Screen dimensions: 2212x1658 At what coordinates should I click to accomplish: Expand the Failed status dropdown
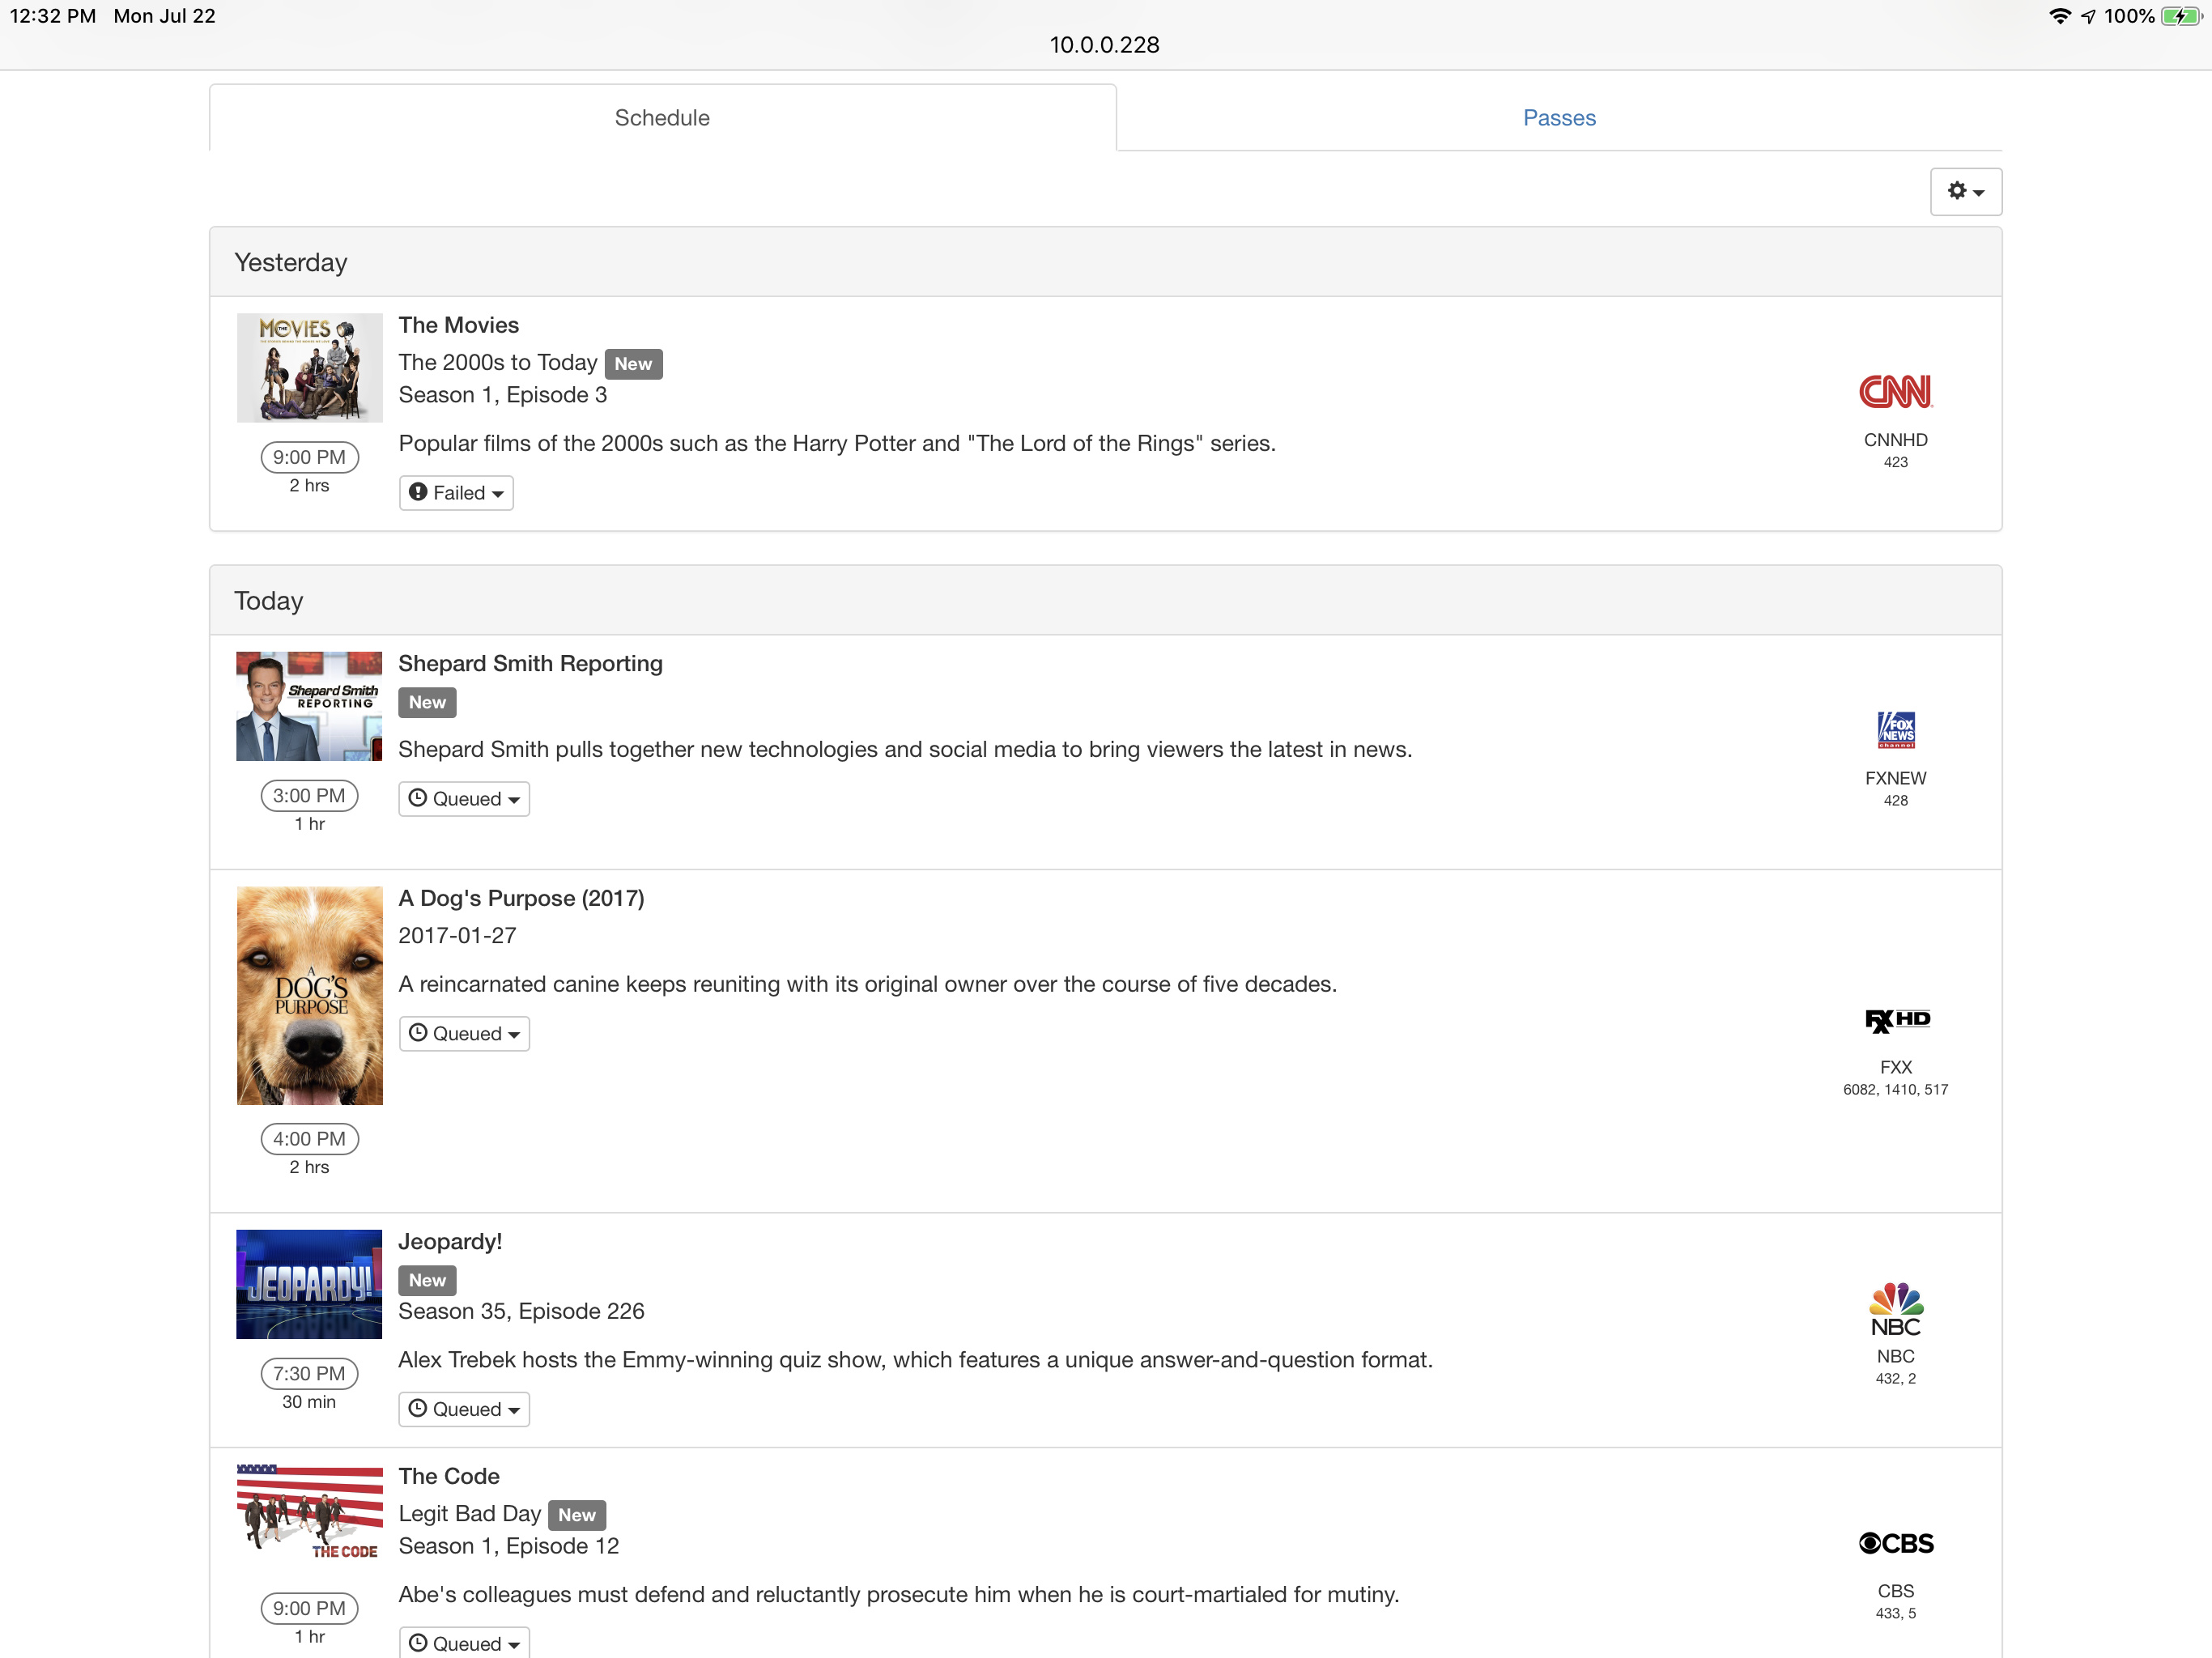[456, 493]
